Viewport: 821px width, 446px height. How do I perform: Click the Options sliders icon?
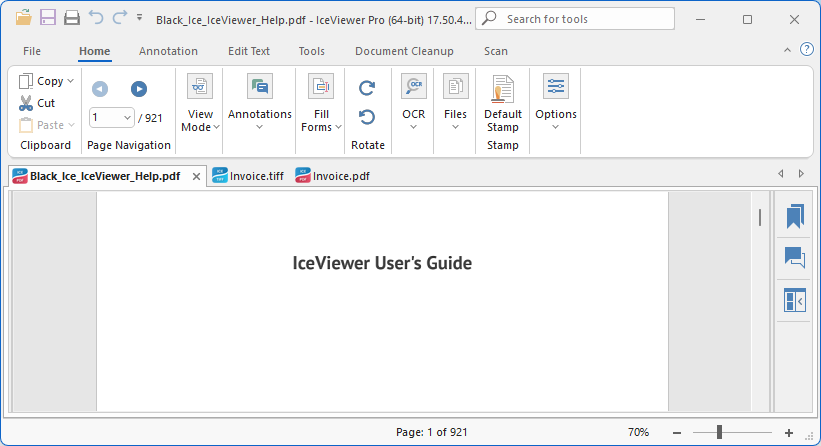point(556,86)
